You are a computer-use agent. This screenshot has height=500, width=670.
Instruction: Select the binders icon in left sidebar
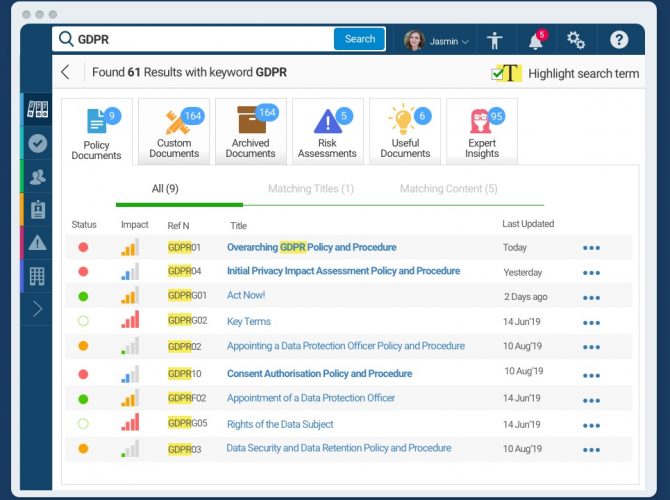click(37, 110)
